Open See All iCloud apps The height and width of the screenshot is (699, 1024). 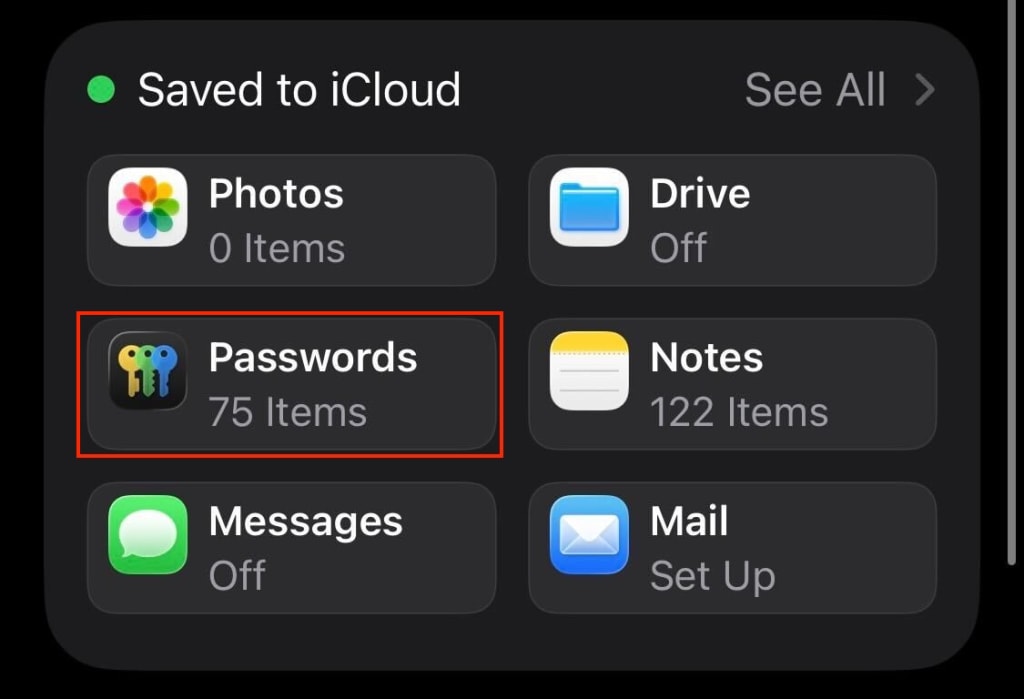815,89
